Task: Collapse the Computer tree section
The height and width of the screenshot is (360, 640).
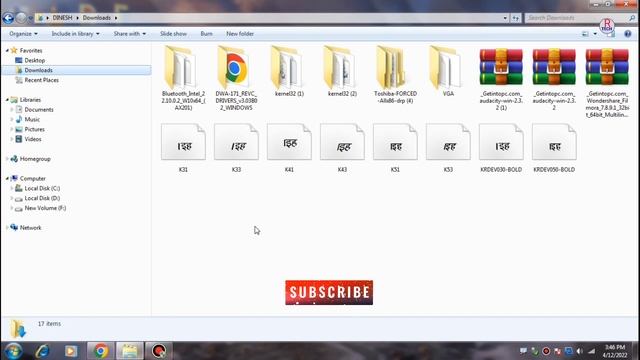Action: tap(7, 179)
